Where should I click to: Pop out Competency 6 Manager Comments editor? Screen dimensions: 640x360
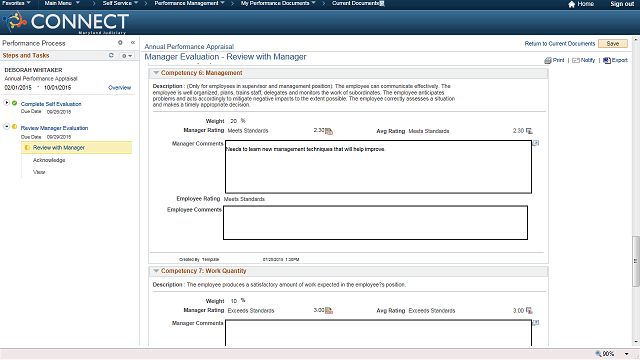[x=536, y=143]
